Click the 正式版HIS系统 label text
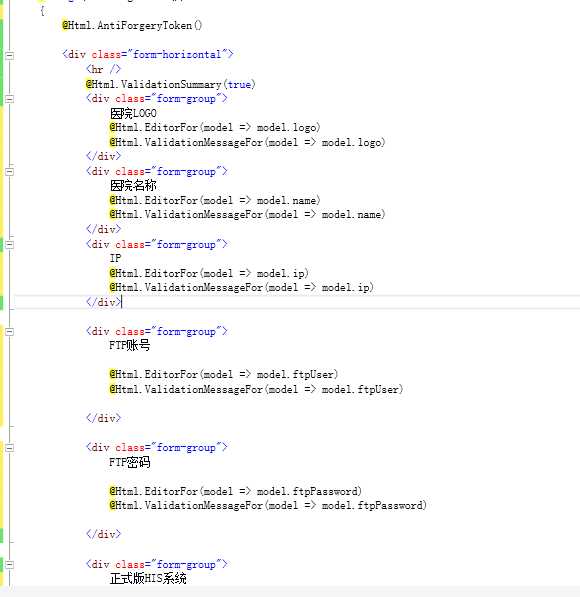Viewport: 580px width, 597px height. click(x=148, y=578)
